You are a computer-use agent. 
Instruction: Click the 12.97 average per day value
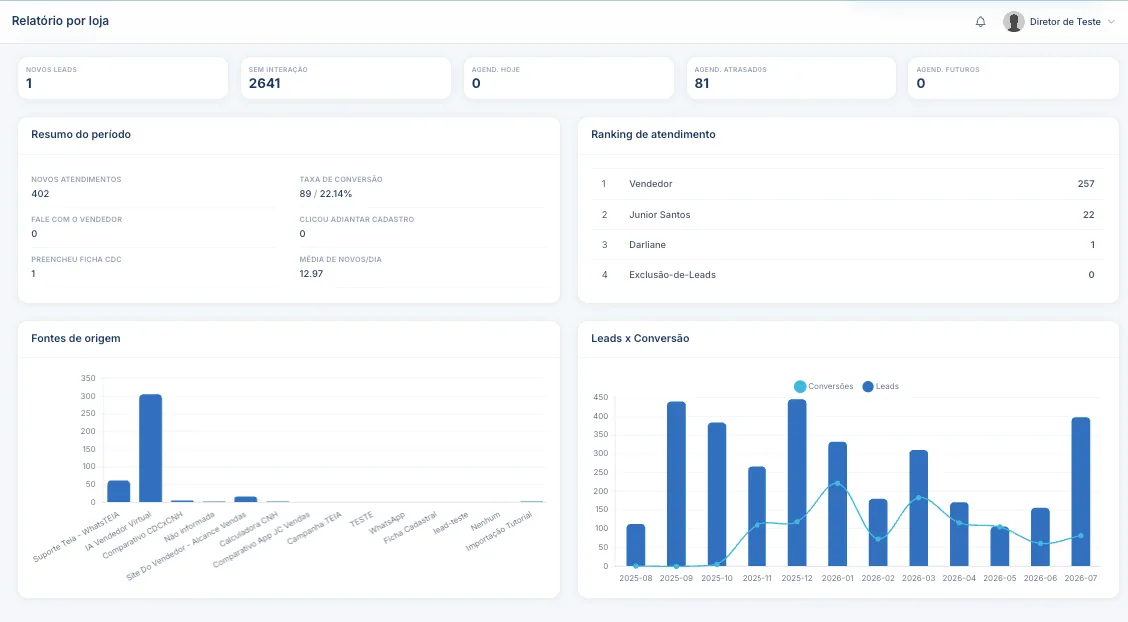click(x=311, y=273)
